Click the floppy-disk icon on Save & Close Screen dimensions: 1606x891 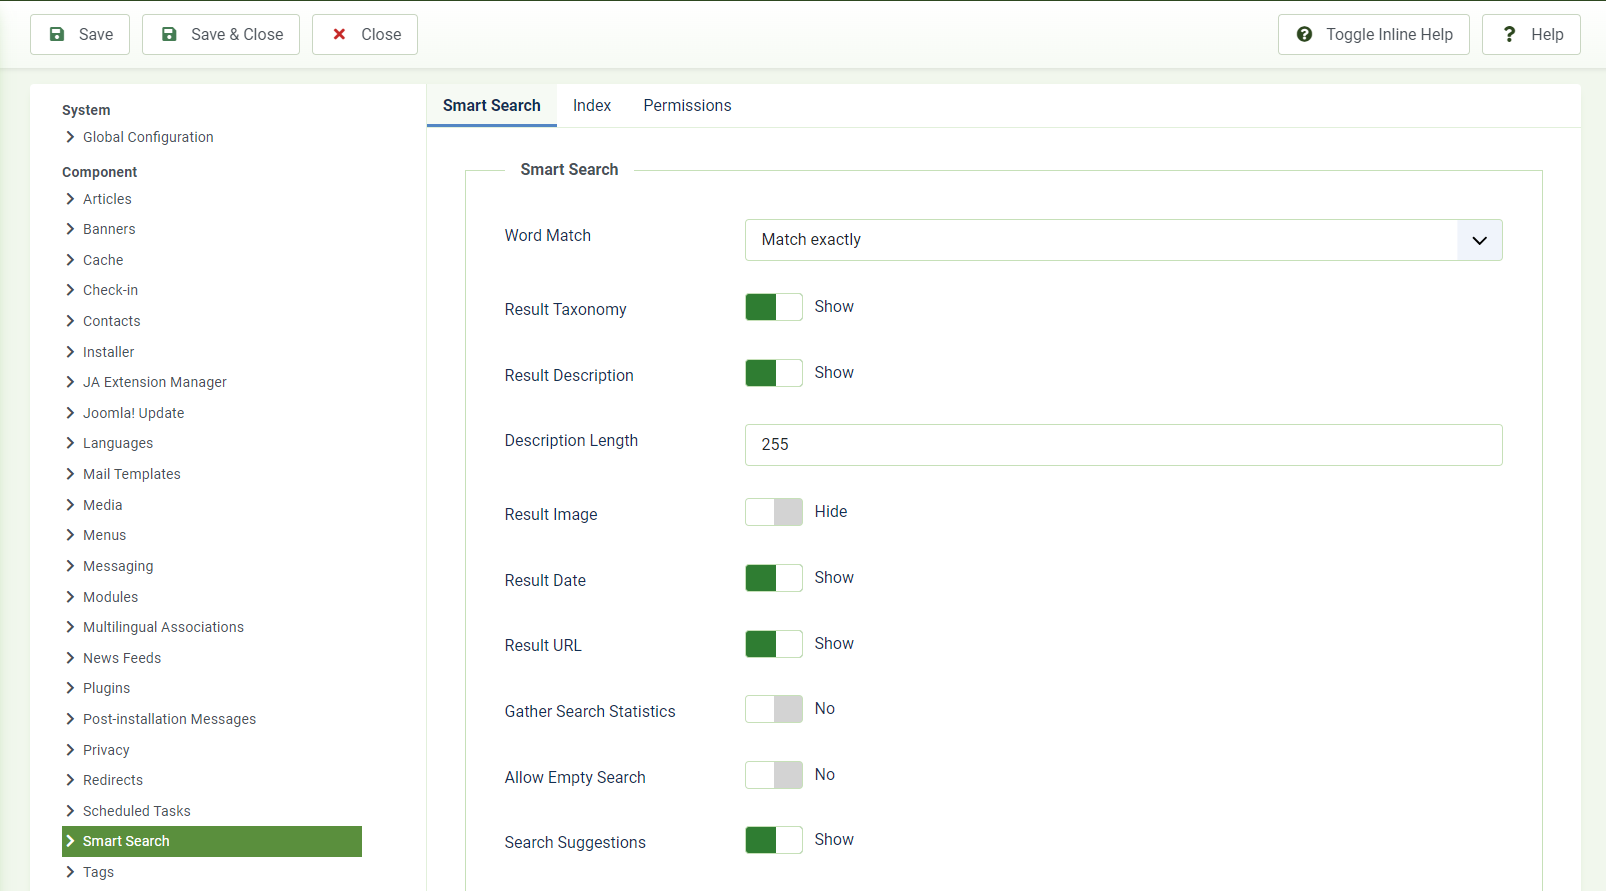pyautogui.click(x=170, y=34)
